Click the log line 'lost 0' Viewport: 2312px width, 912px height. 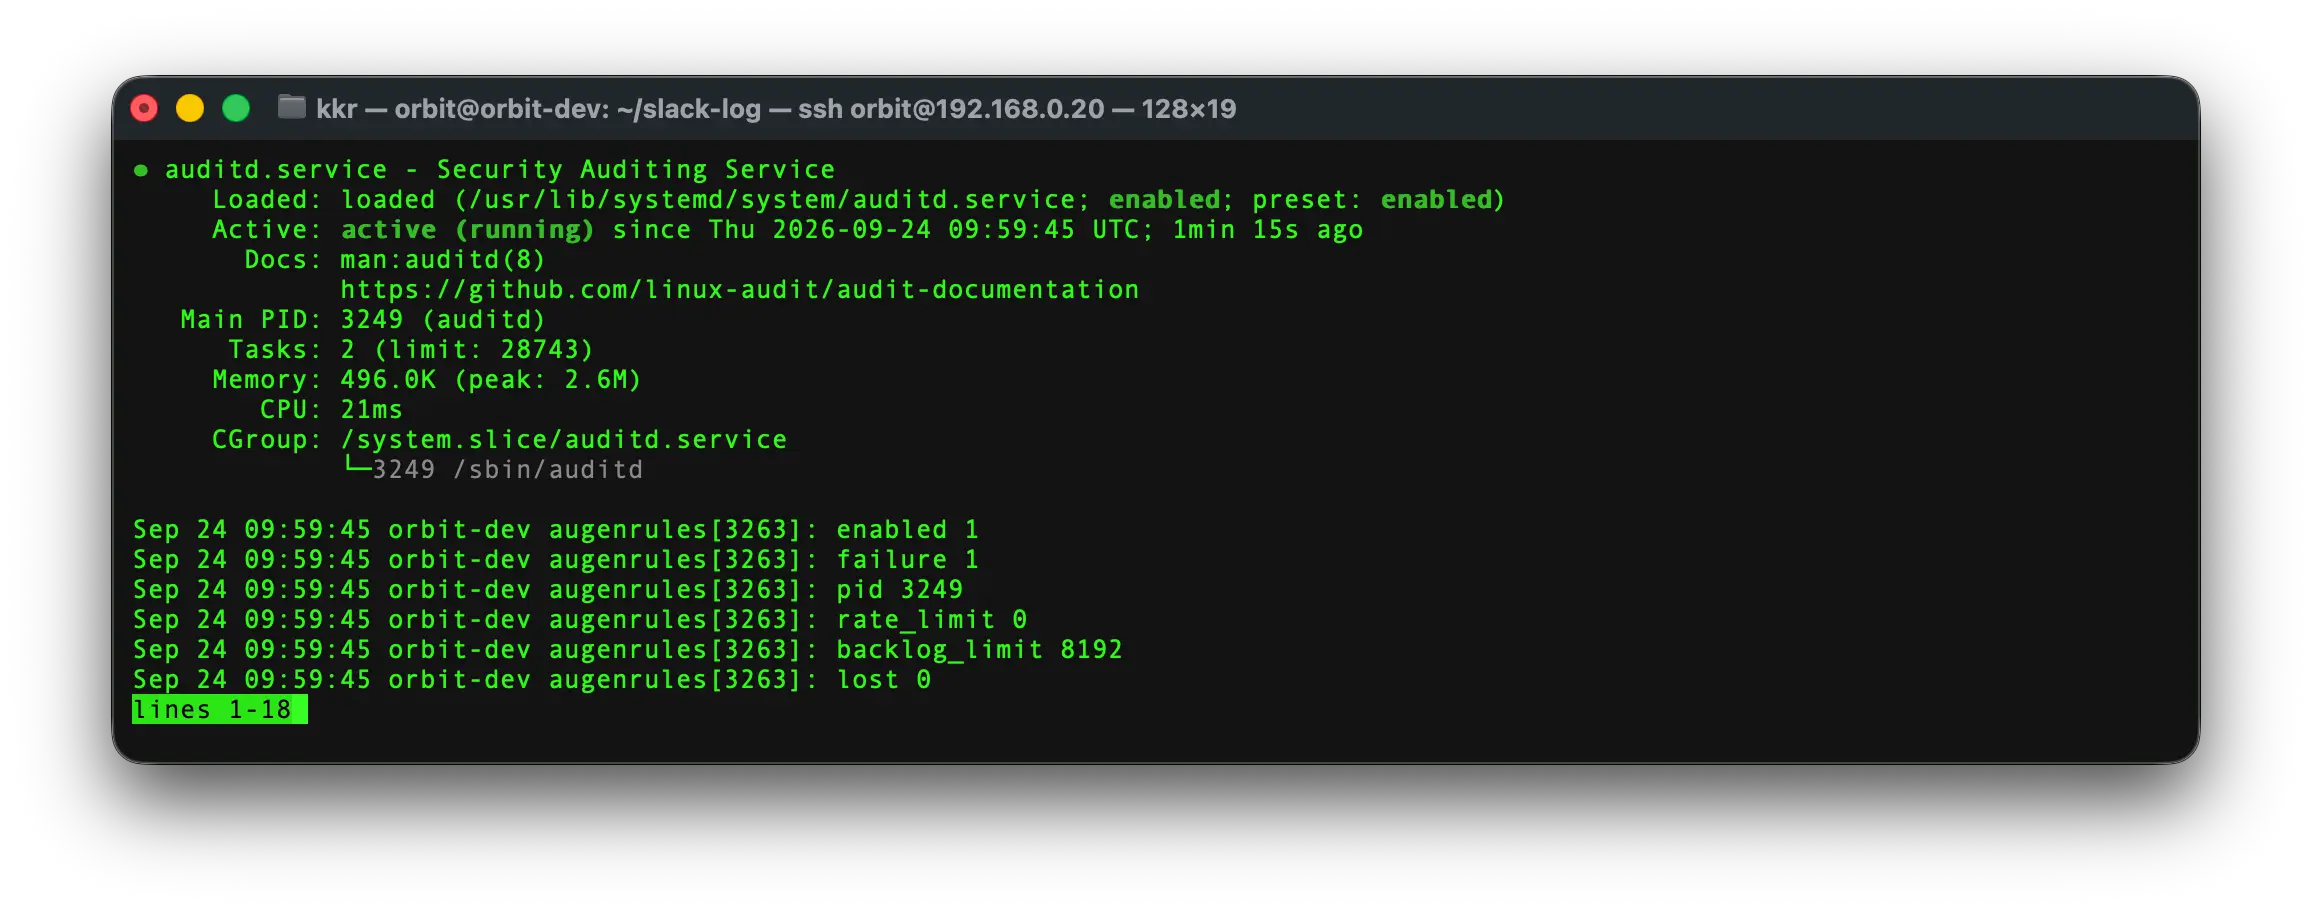pos(532,680)
